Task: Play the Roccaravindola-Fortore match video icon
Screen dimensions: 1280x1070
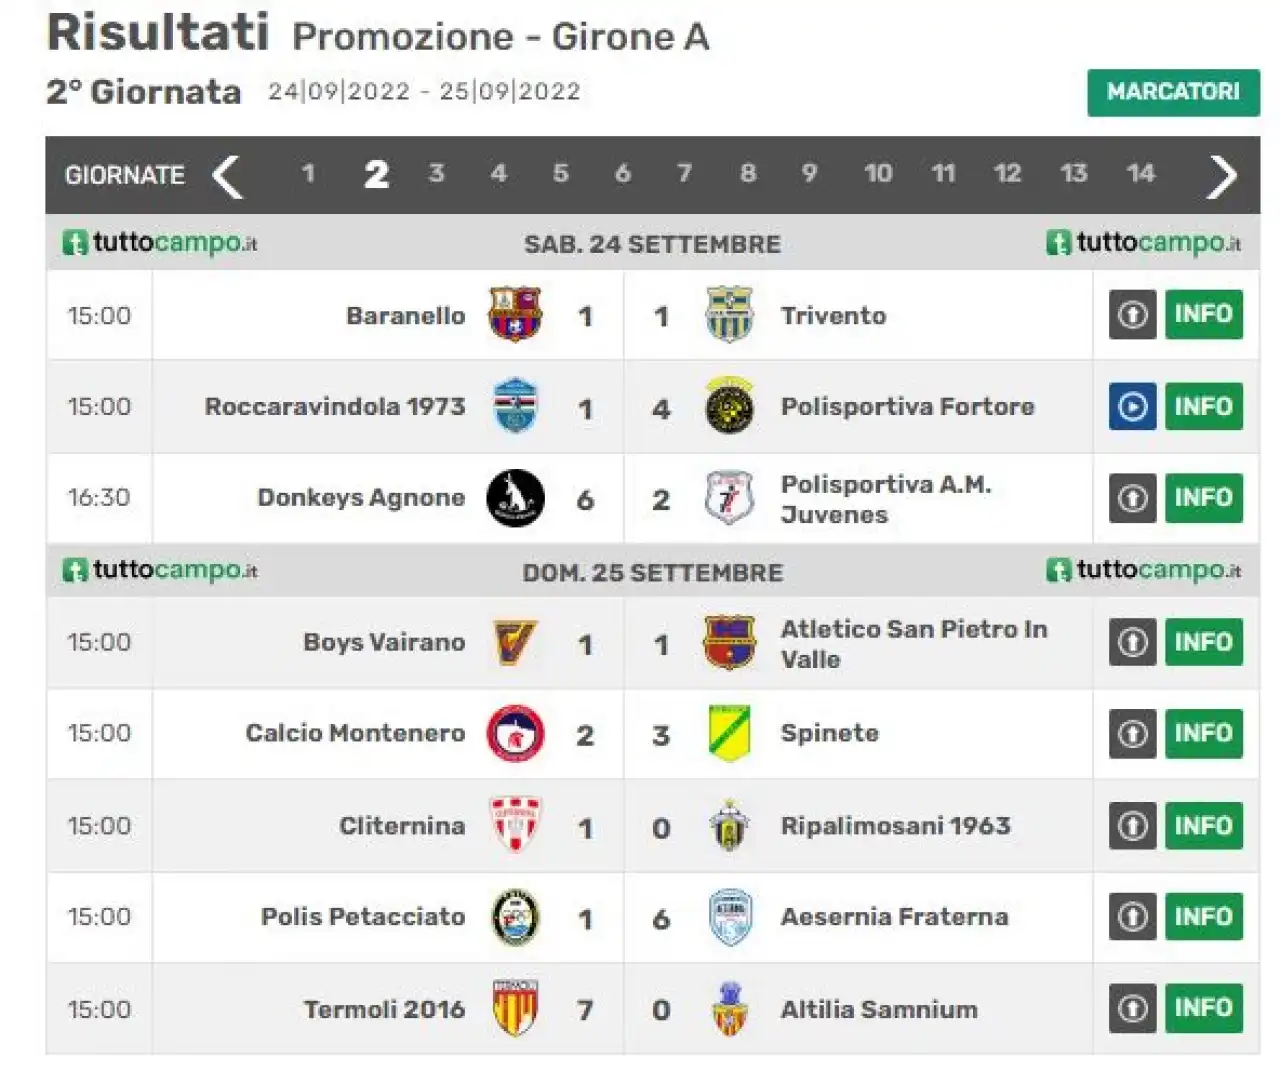Action: 1132,406
